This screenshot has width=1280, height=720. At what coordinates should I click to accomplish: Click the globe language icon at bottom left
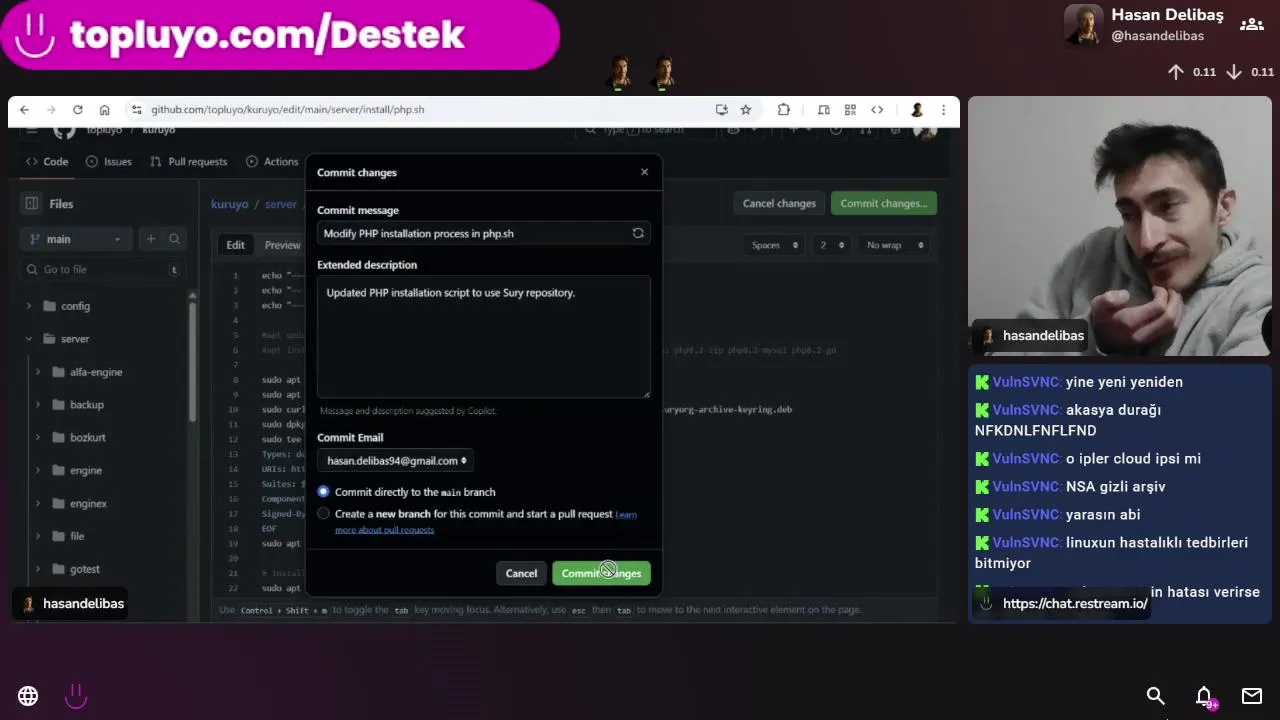point(28,696)
